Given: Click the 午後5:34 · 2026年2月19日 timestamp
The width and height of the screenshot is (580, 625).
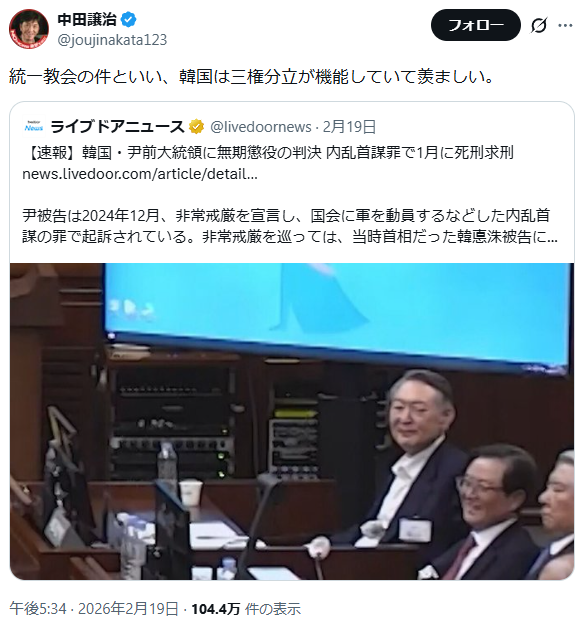Looking at the screenshot, I should pos(94,609).
